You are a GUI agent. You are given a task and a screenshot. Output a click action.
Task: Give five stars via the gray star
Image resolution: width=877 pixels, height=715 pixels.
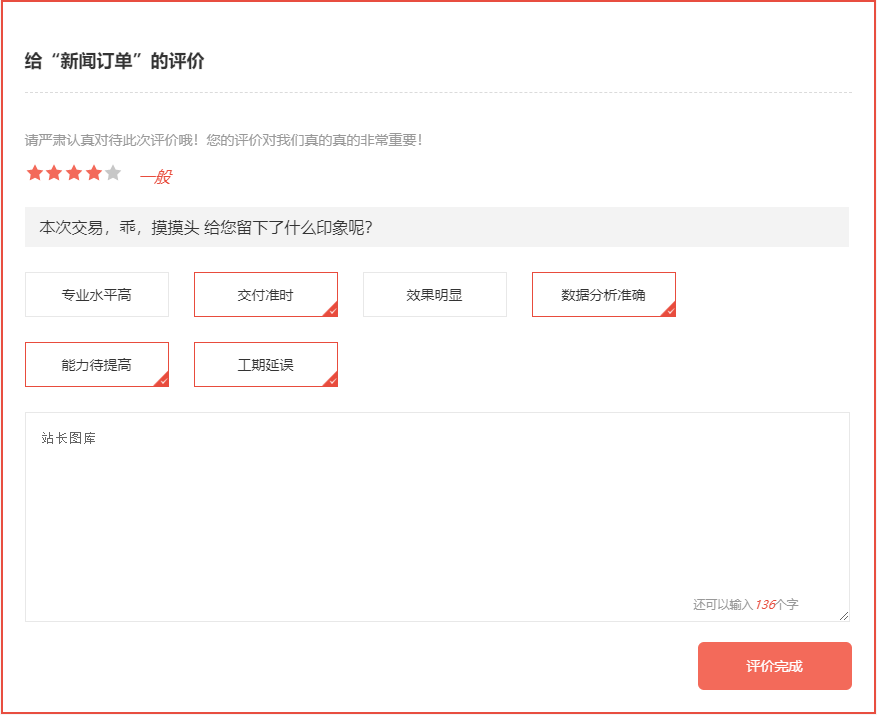(113, 173)
